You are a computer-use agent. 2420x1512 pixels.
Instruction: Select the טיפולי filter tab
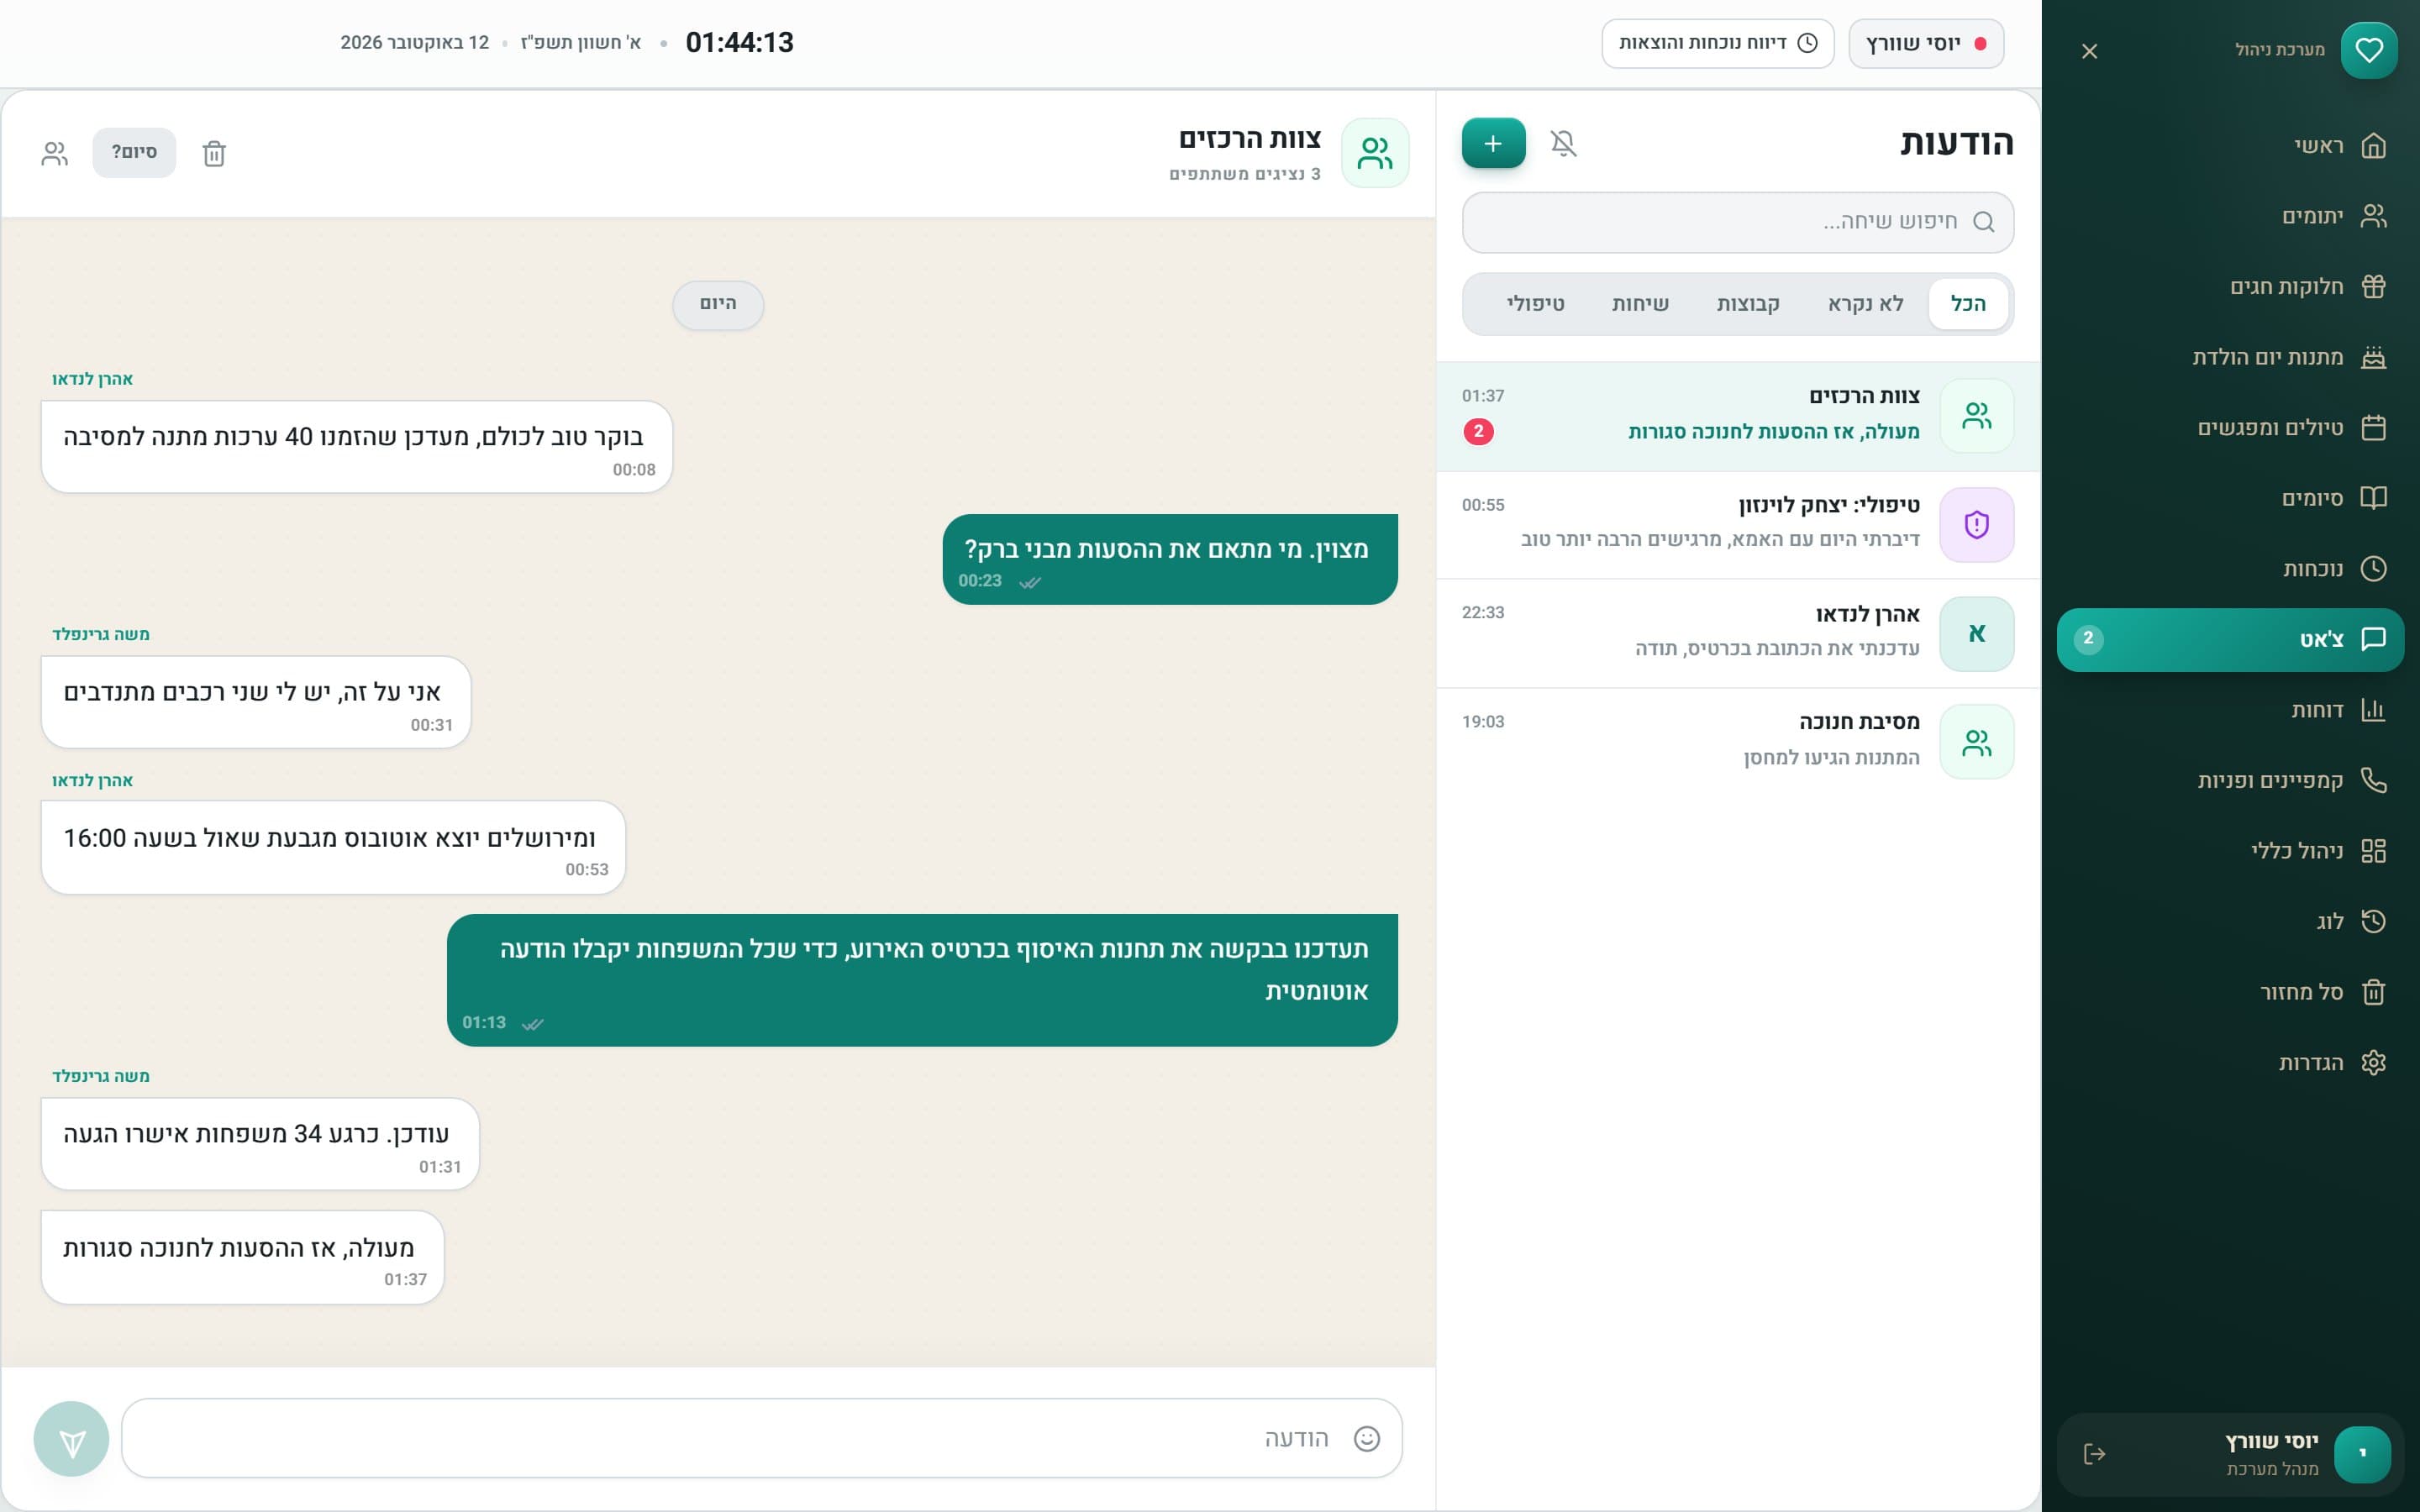point(1535,304)
